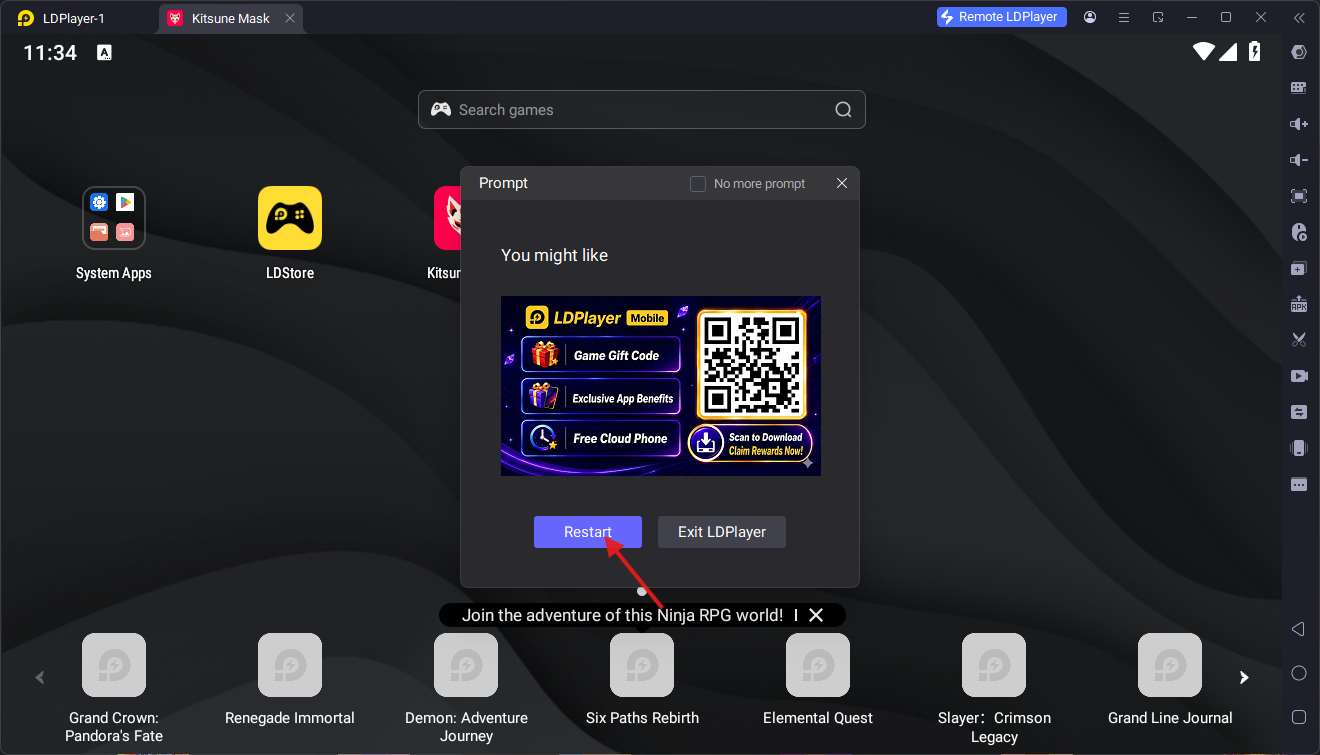This screenshot has height=755, width=1320.
Task: Open the operation recorder (mouse macro) icon
Action: (x=1299, y=232)
